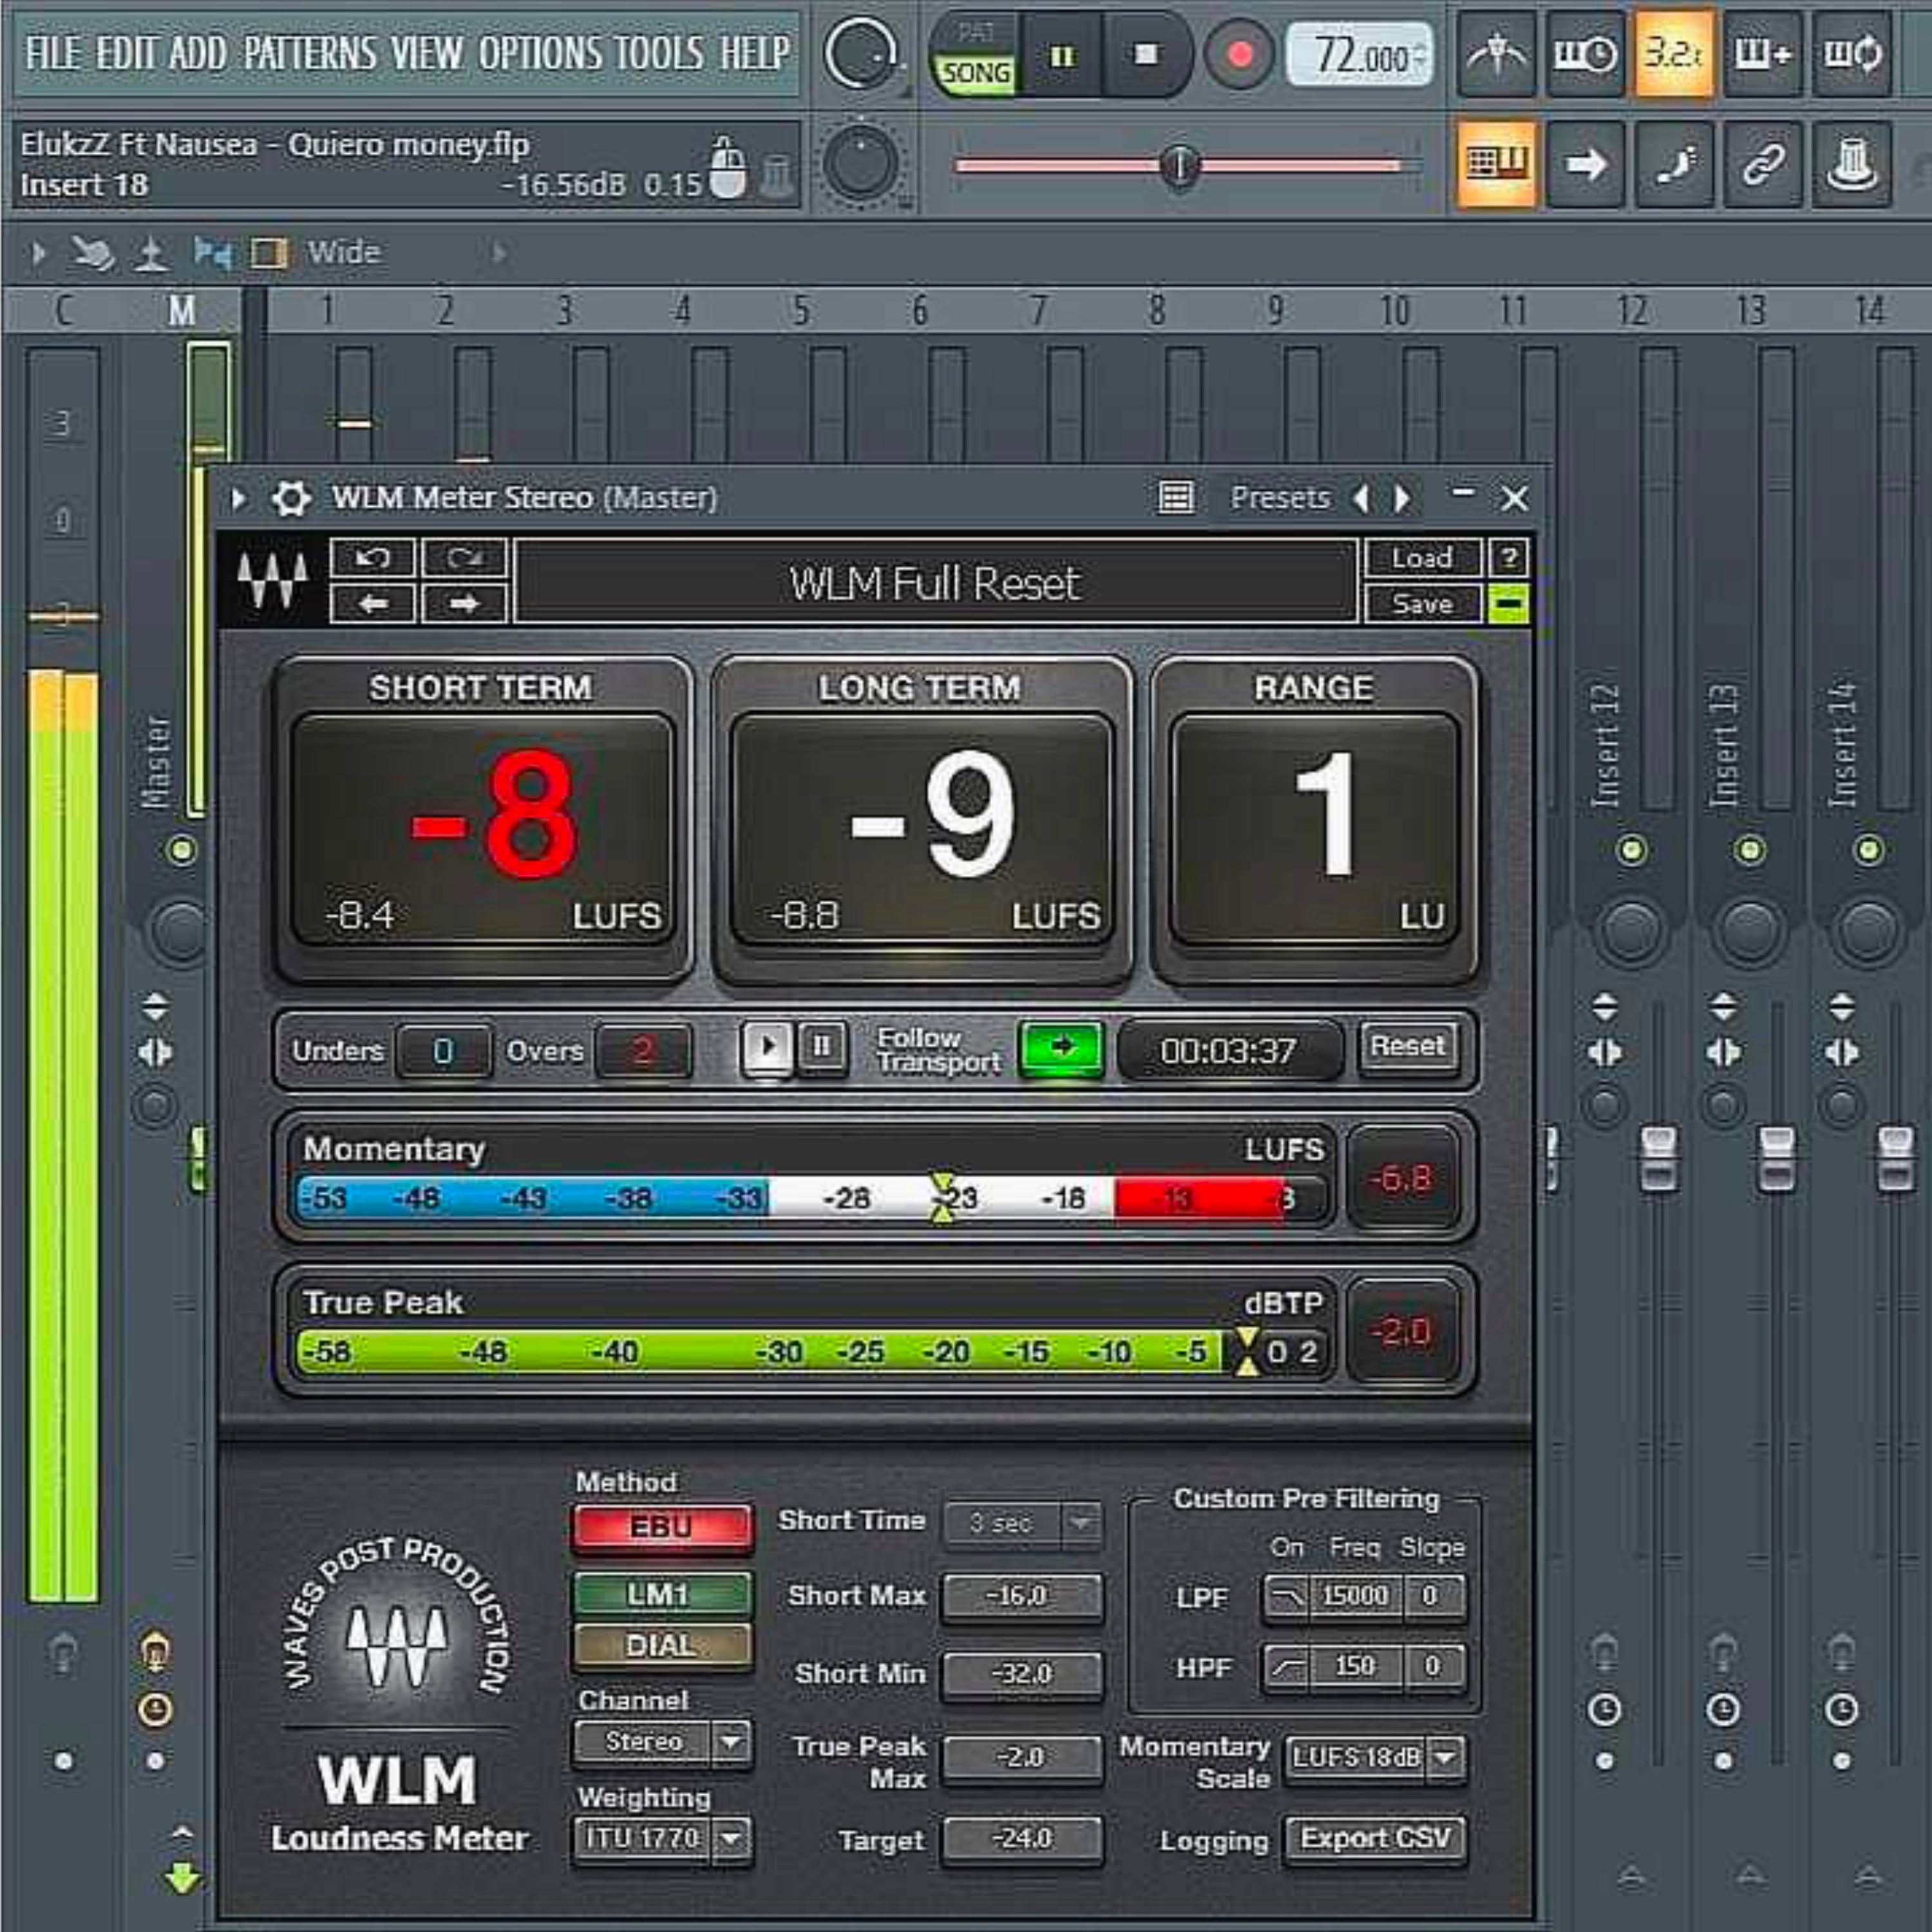Open the WLM Meter plugin options gear
This screenshot has width=1932, height=1932.
click(291, 498)
